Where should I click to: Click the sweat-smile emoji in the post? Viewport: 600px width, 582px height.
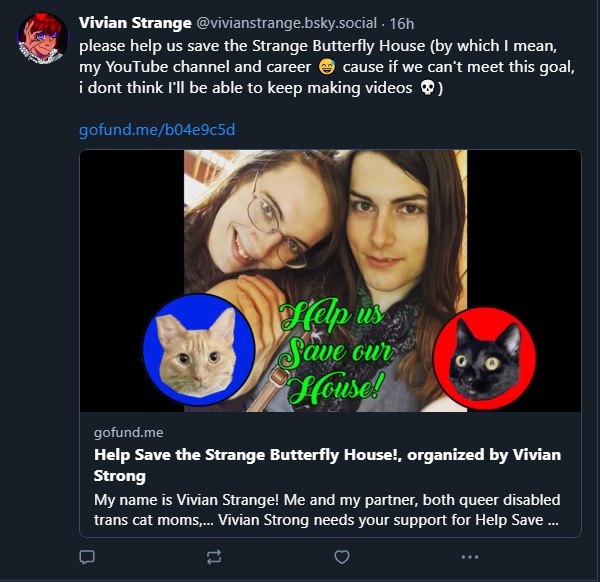325,67
